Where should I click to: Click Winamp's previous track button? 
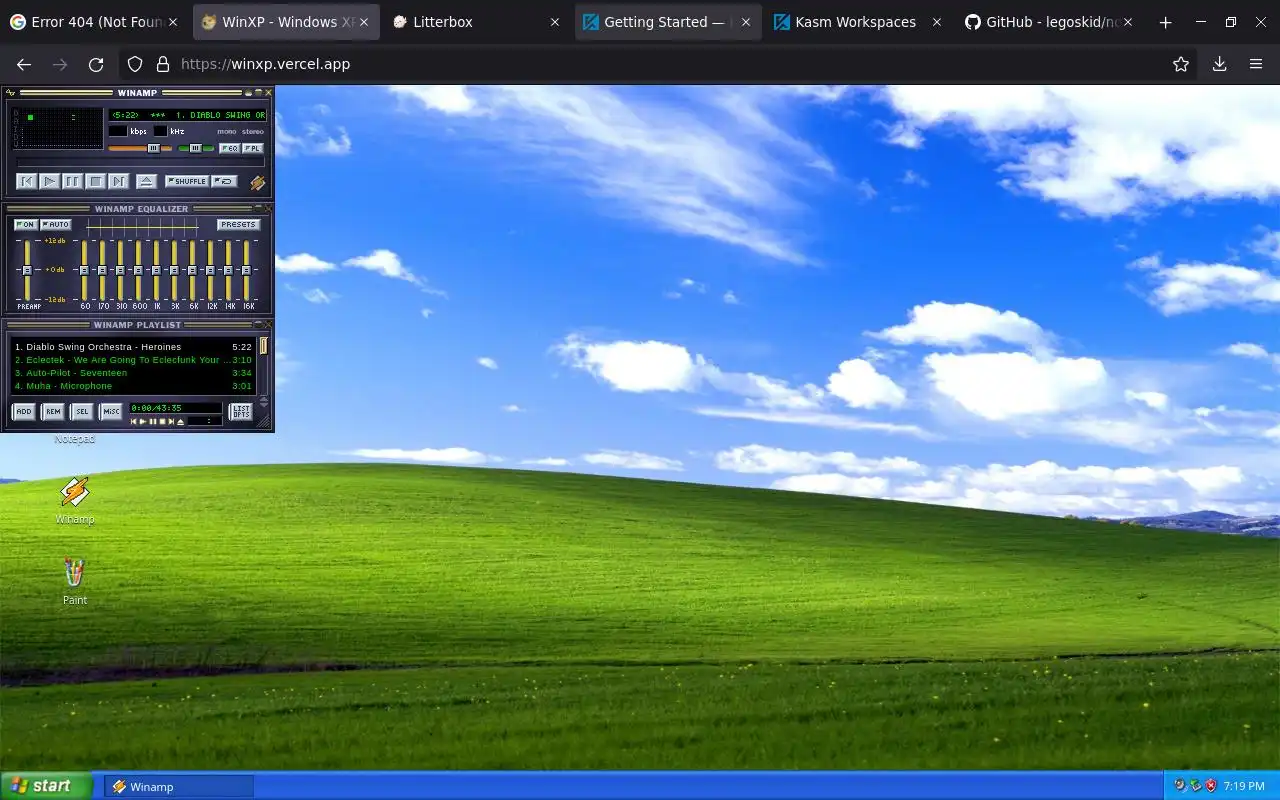click(x=27, y=181)
